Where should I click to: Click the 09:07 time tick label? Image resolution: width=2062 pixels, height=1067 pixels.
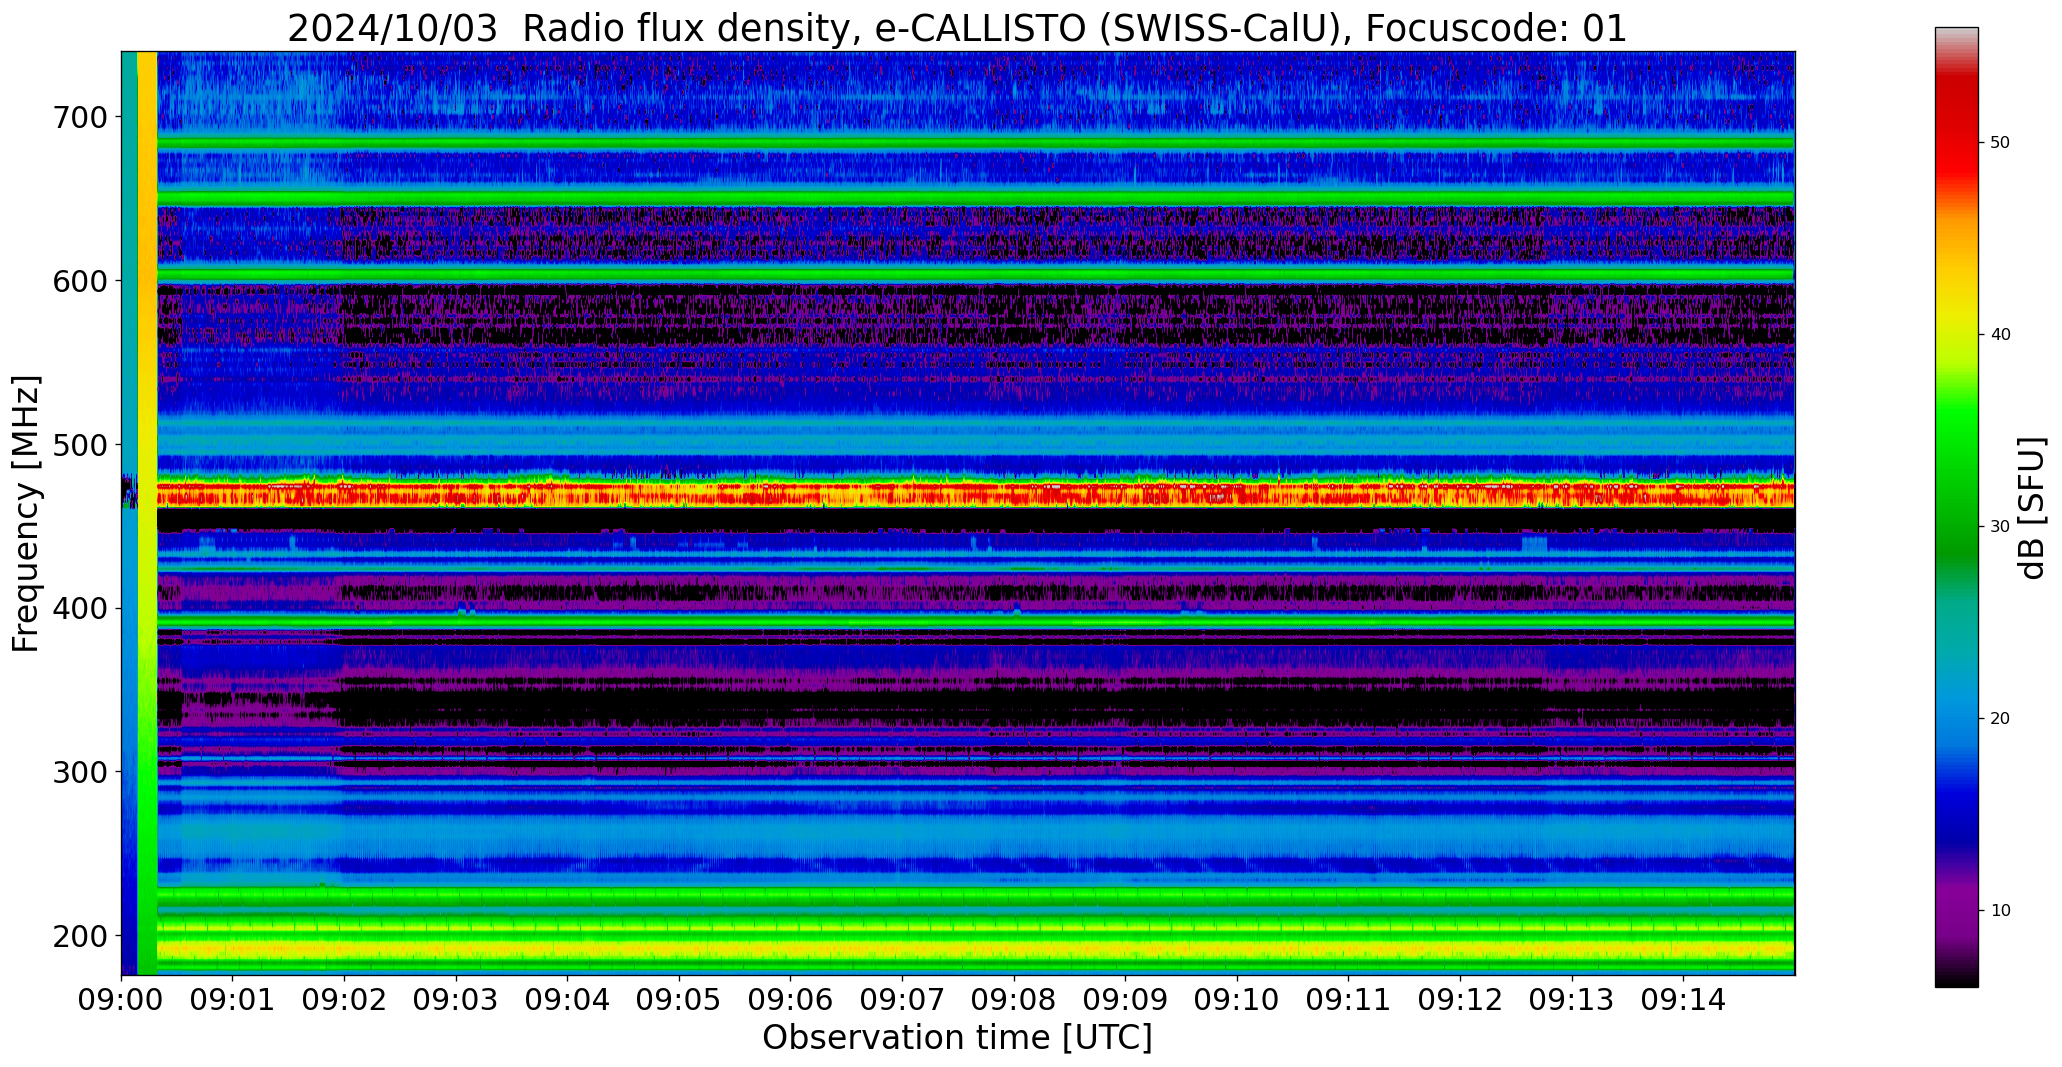[902, 1000]
